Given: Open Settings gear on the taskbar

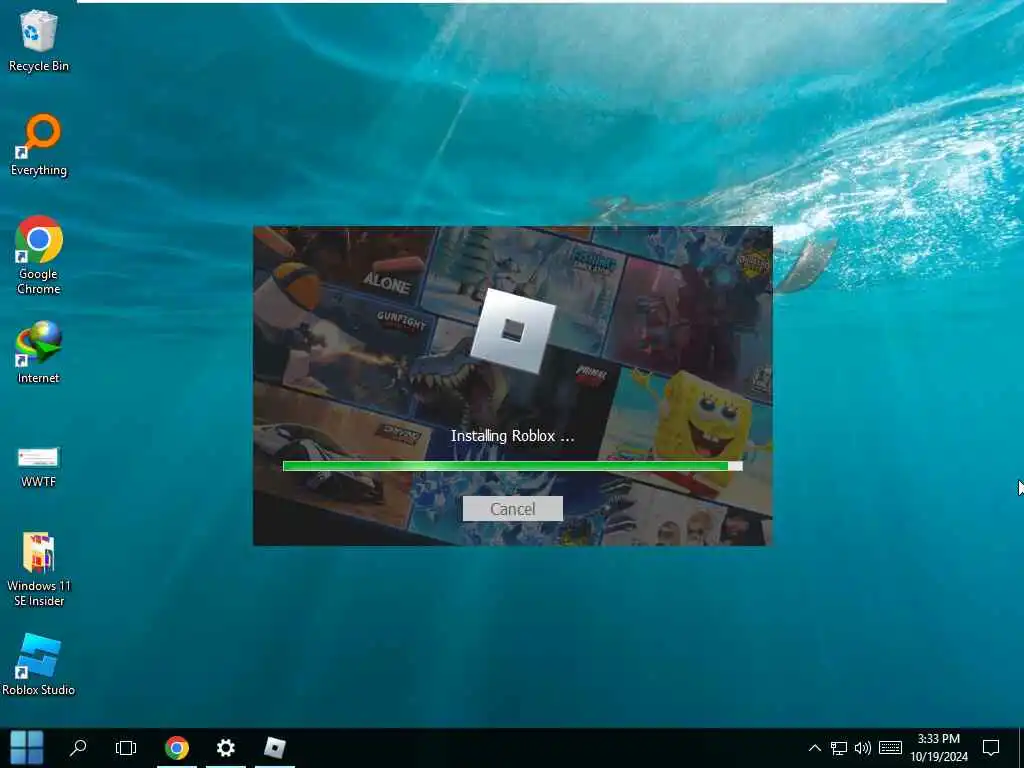Looking at the screenshot, I should [225, 748].
